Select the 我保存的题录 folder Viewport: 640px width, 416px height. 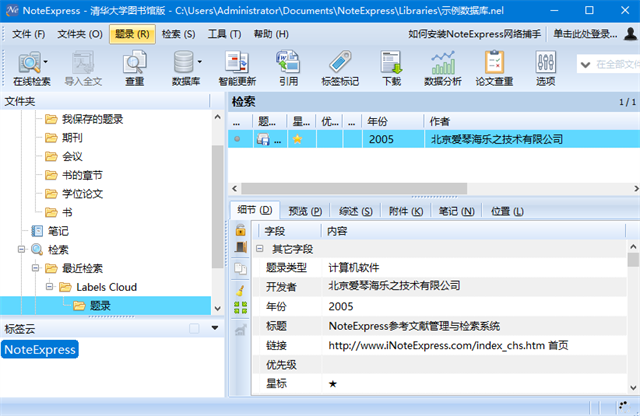click(92, 119)
